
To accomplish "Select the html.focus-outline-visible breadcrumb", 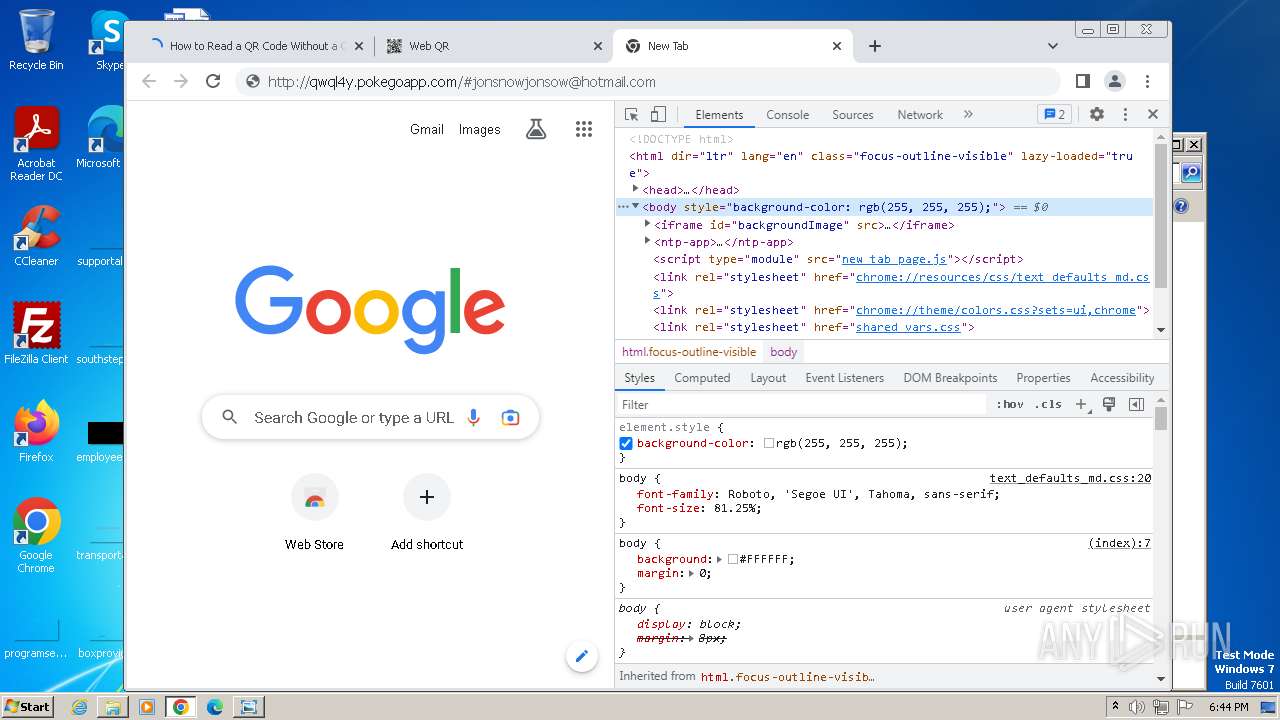I will point(689,352).
